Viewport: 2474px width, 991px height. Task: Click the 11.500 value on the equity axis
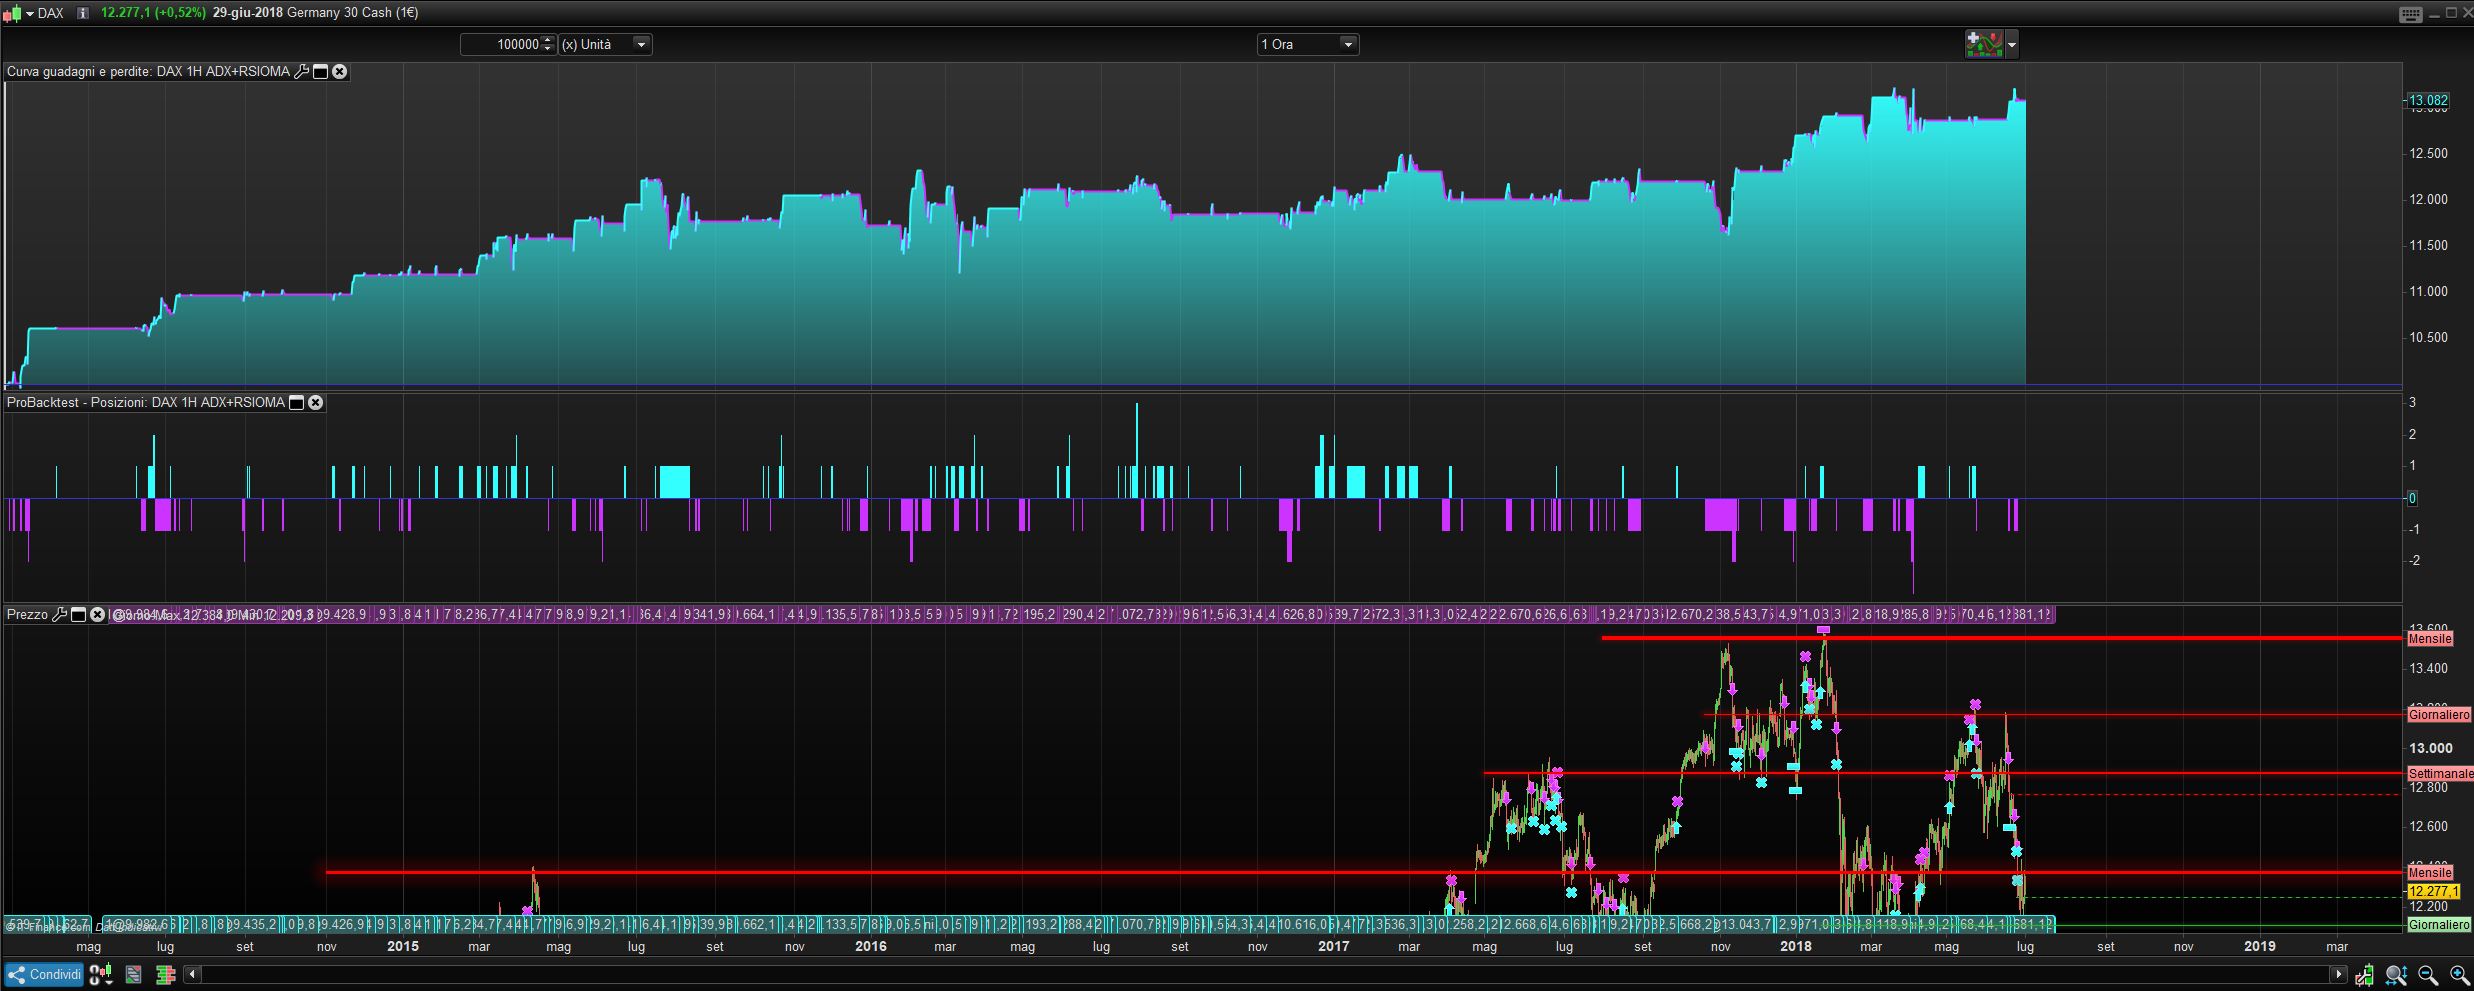click(x=2429, y=246)
